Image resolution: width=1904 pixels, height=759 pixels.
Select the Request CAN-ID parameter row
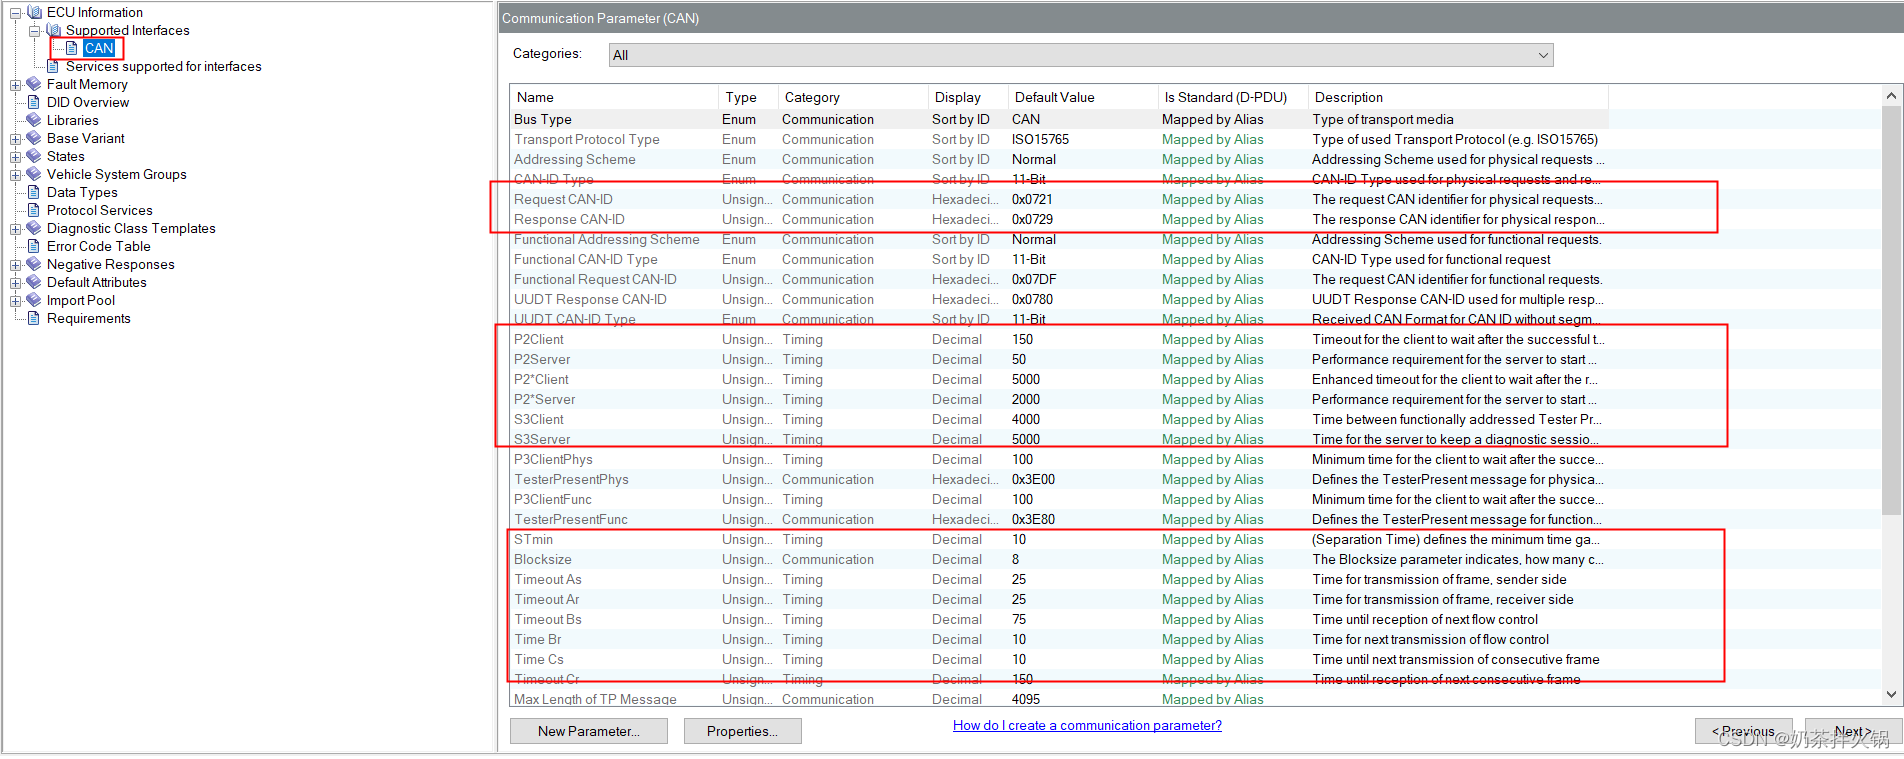(x=1059, y=199)
